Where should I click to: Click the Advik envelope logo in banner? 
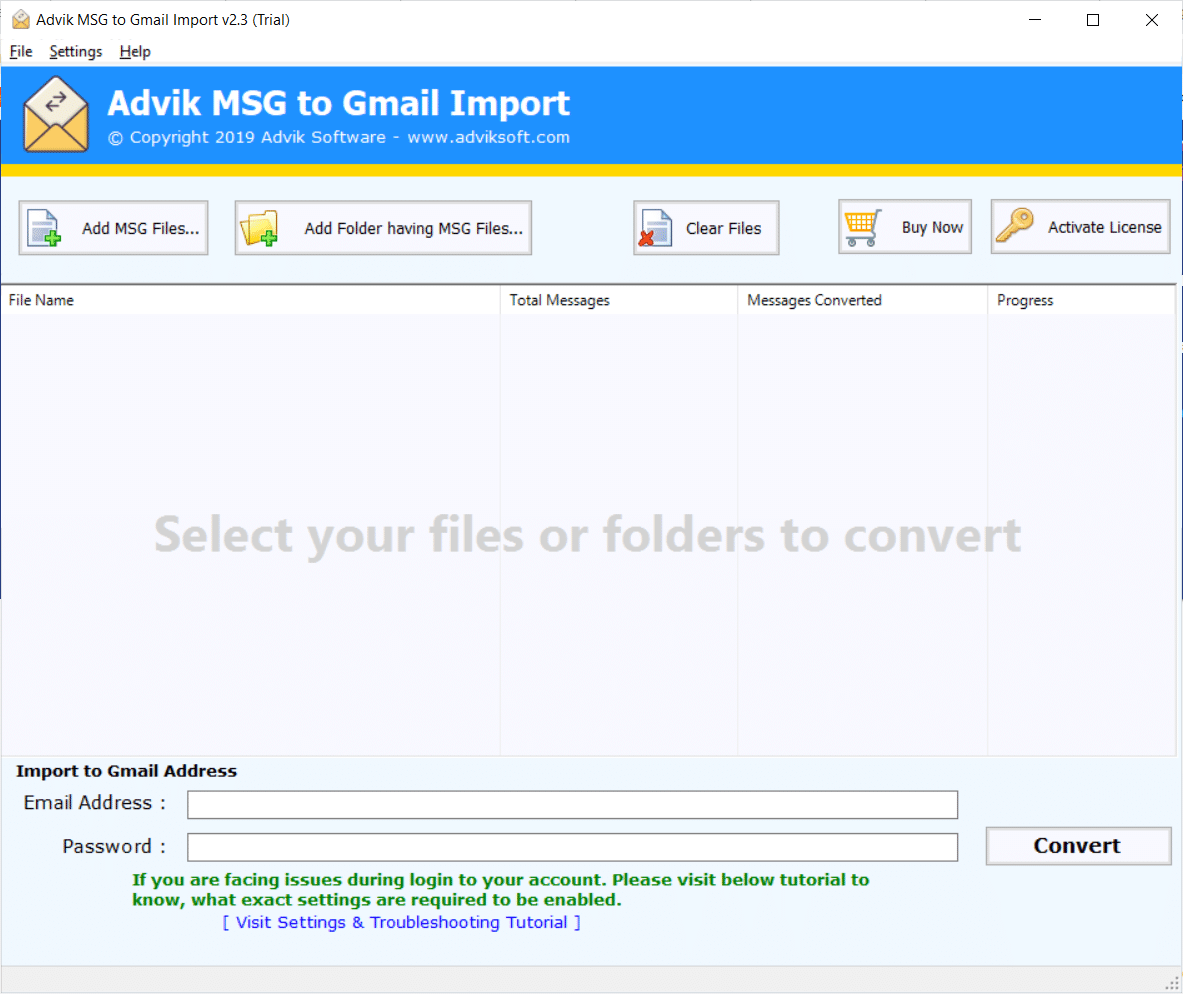(56, 115)
